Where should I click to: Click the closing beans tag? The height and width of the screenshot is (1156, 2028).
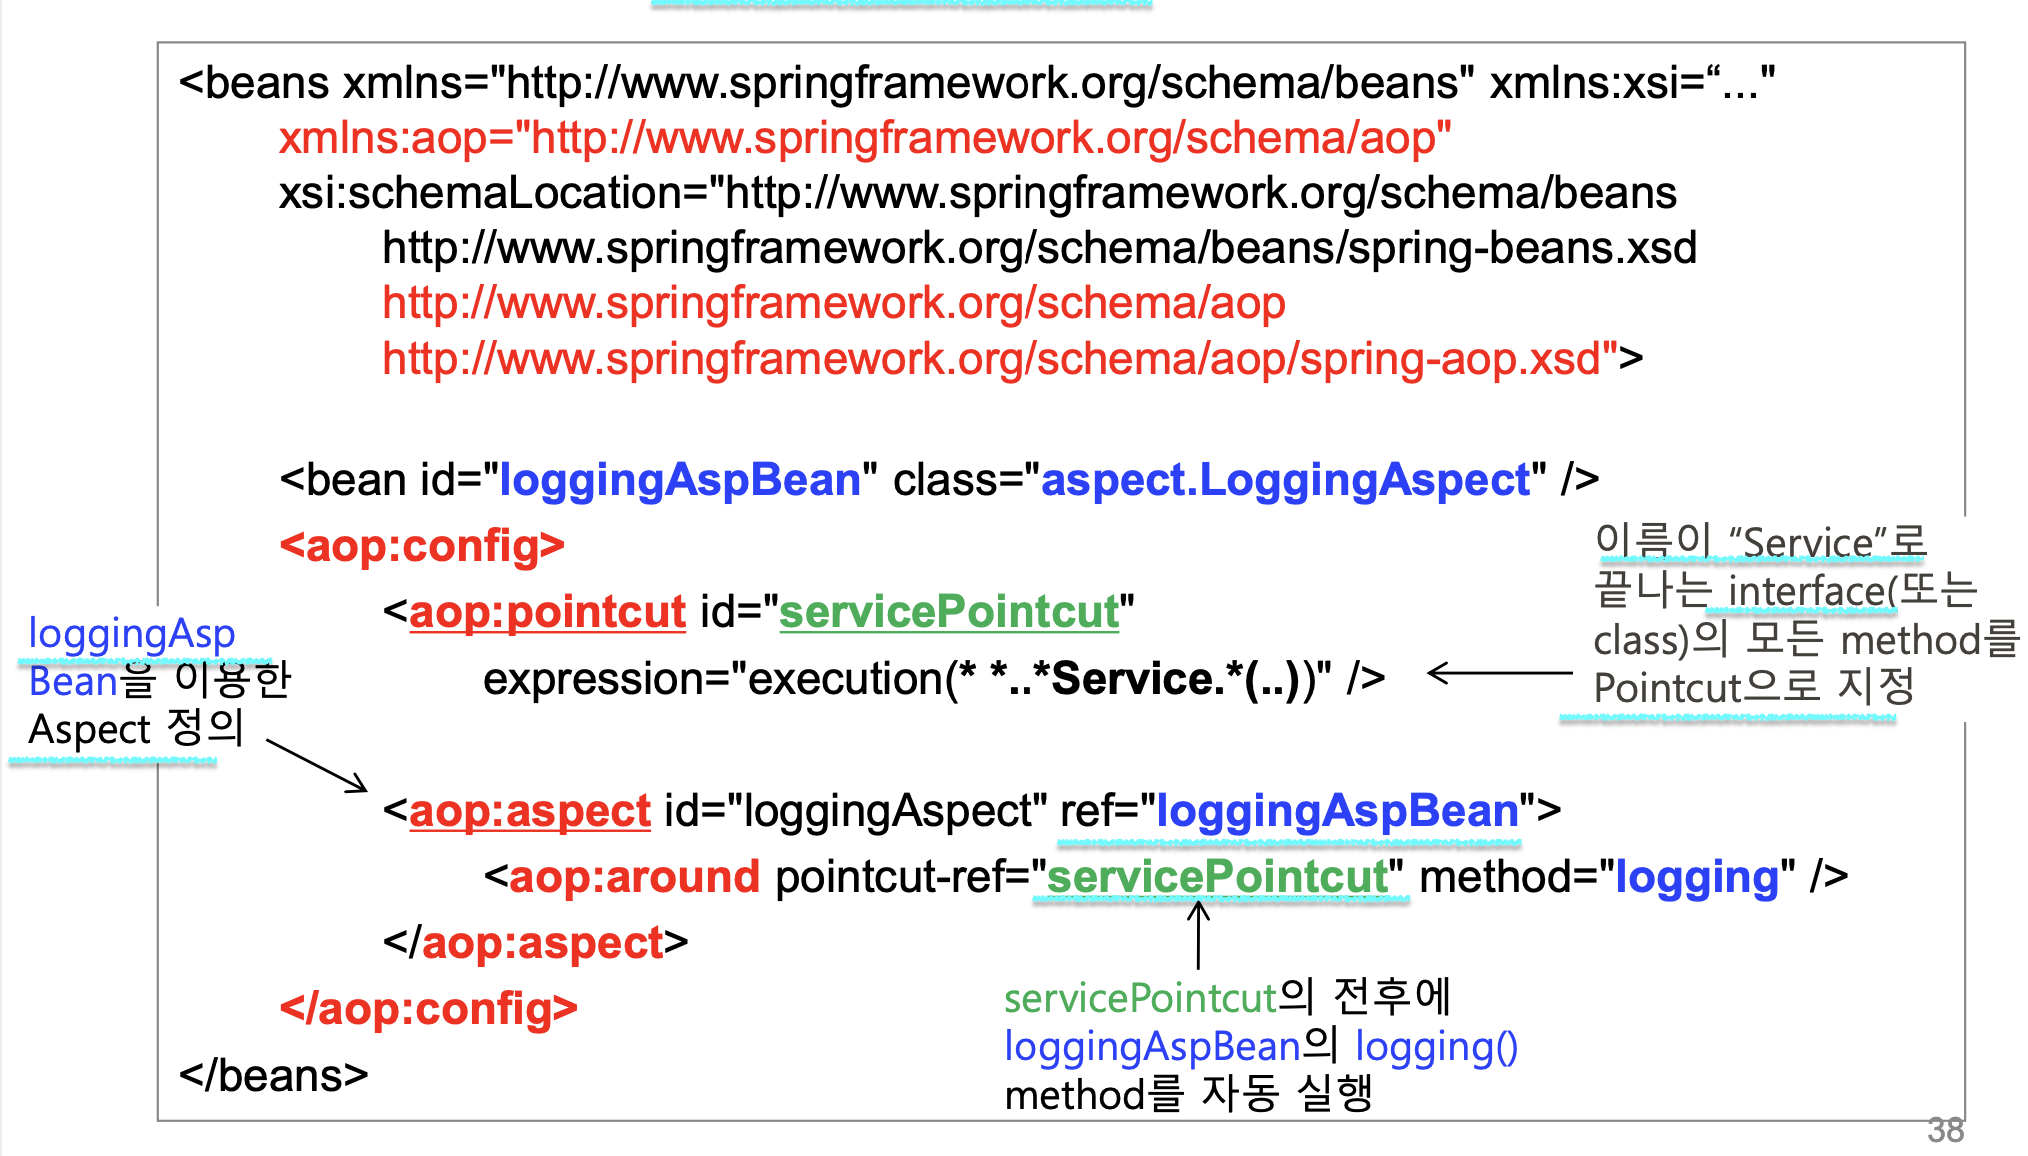[x=273, y=1076]
